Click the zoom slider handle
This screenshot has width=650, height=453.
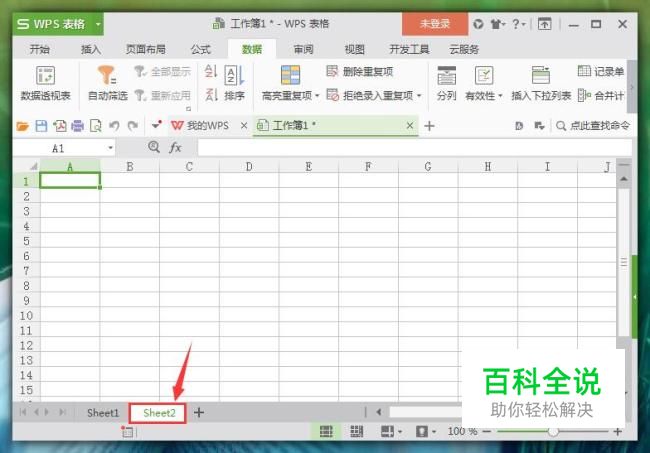click(553, 431)
